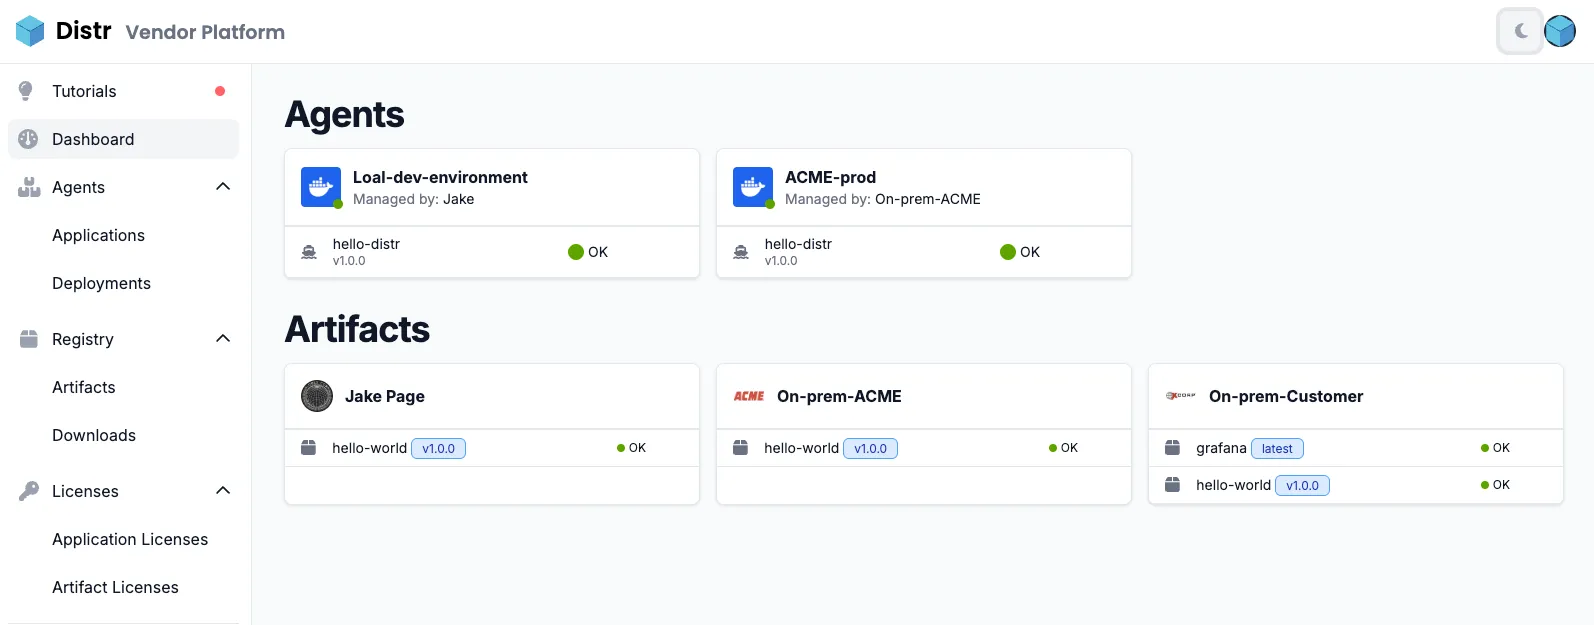Click 'Managed by: Jake' text

413,199
